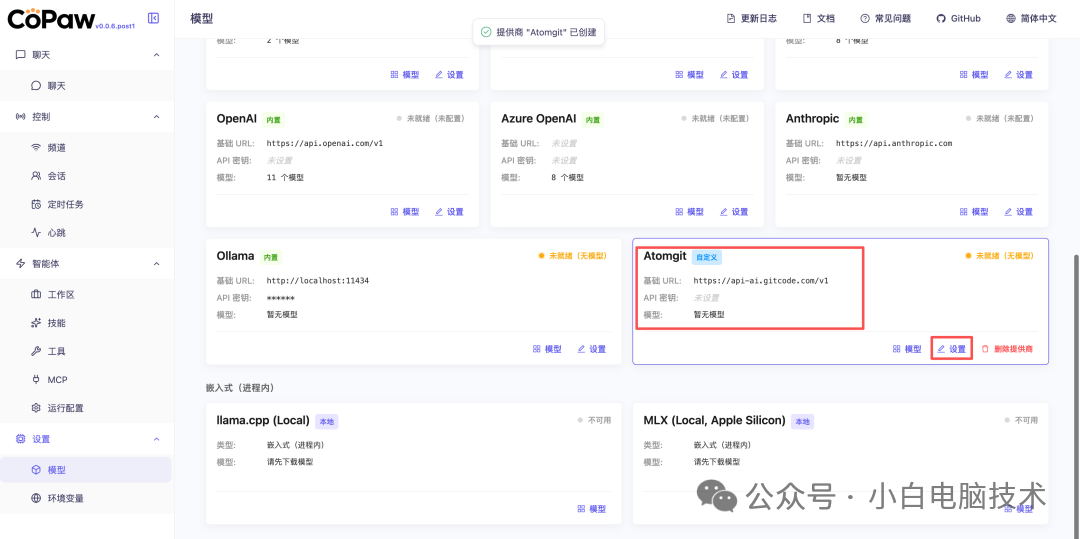
Task: Open 设置 for the Ollama provider
Action: coord(592,349)
